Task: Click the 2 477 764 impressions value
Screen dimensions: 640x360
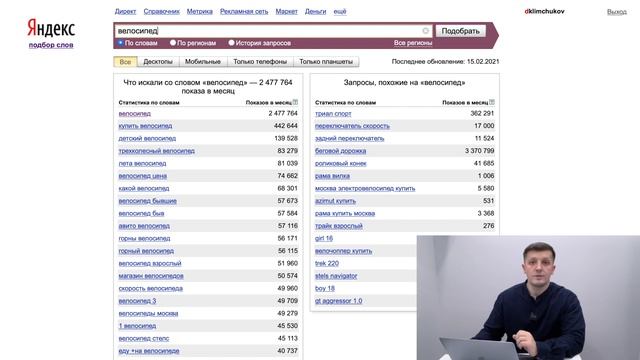Action: point(283,113)
